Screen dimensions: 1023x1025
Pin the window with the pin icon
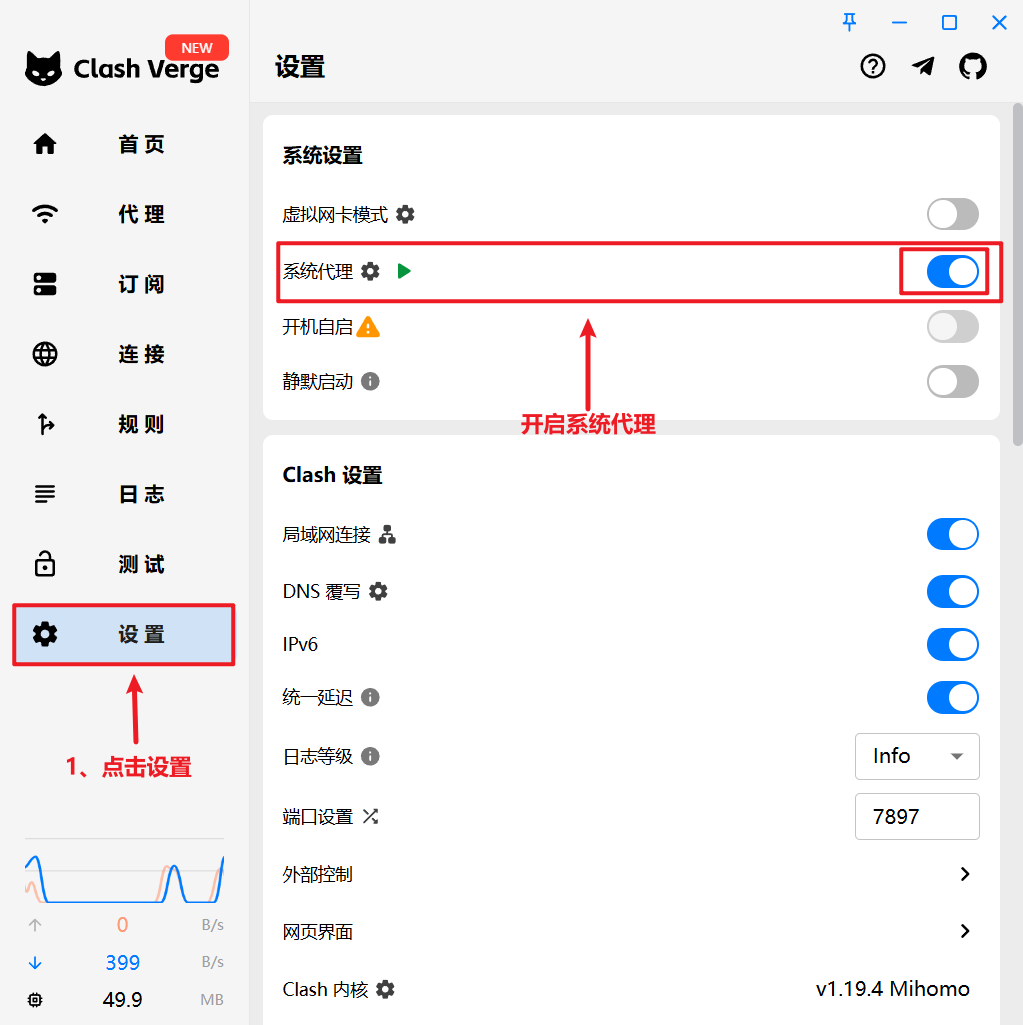tap(850, 22)
